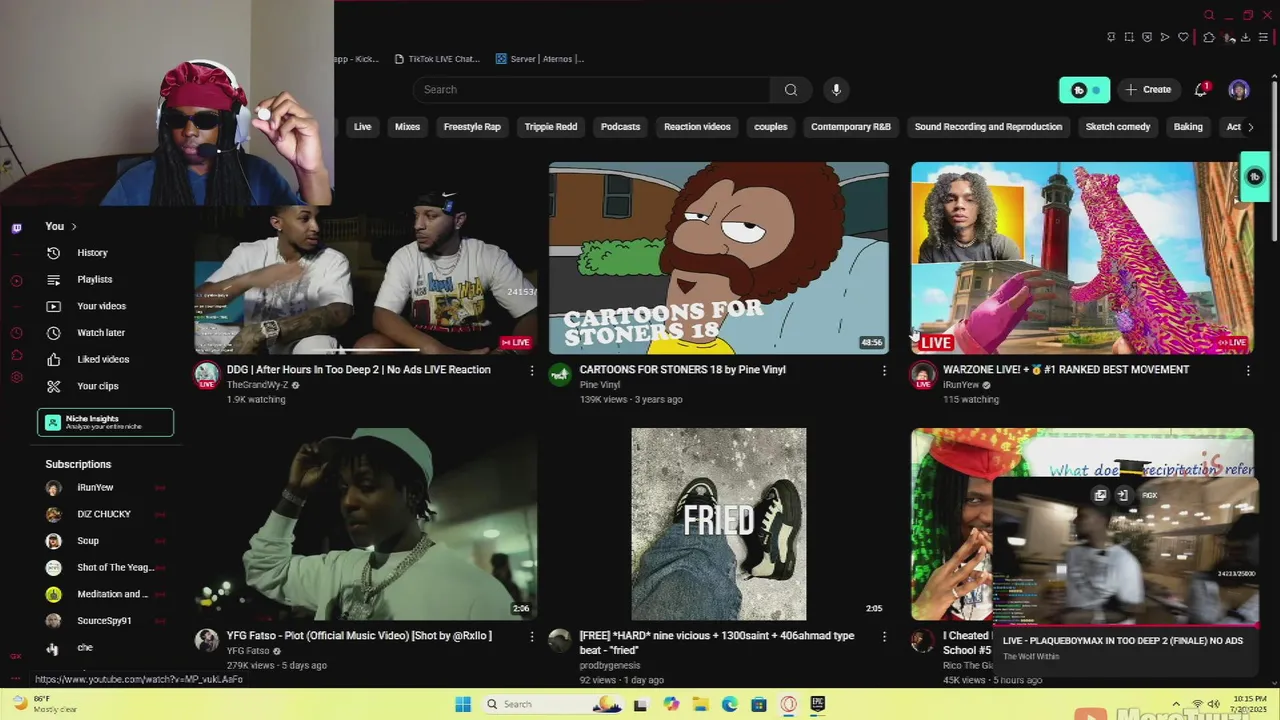The width and height of the screenshot is (1280, 720).
Task: Select the Podcasts chip
Action: pos(620,127)
